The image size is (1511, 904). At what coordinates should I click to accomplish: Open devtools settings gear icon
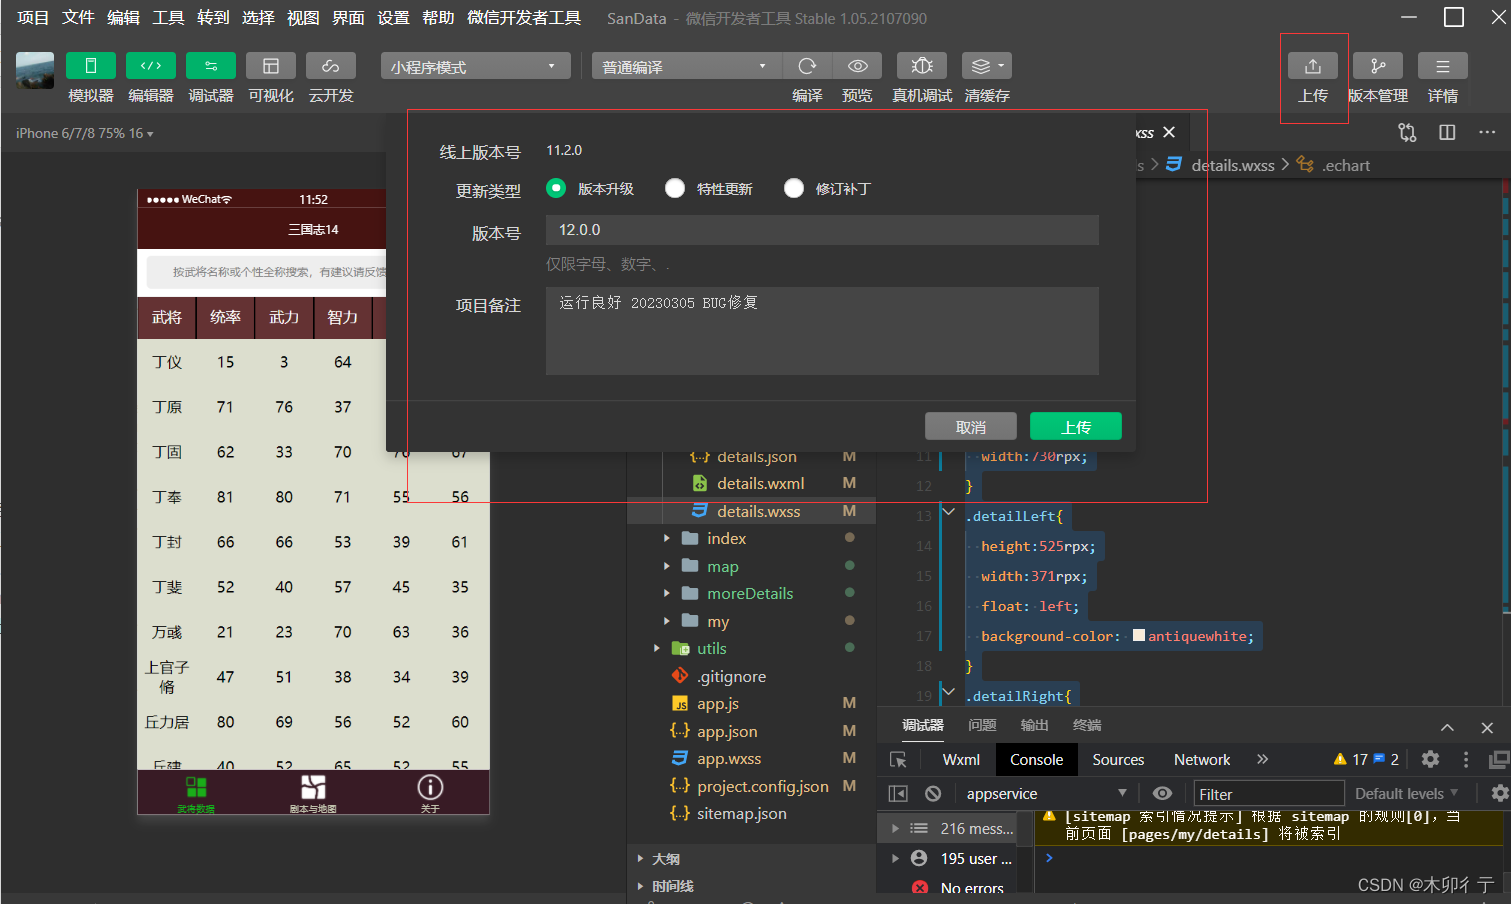[x=1431, y=759]
